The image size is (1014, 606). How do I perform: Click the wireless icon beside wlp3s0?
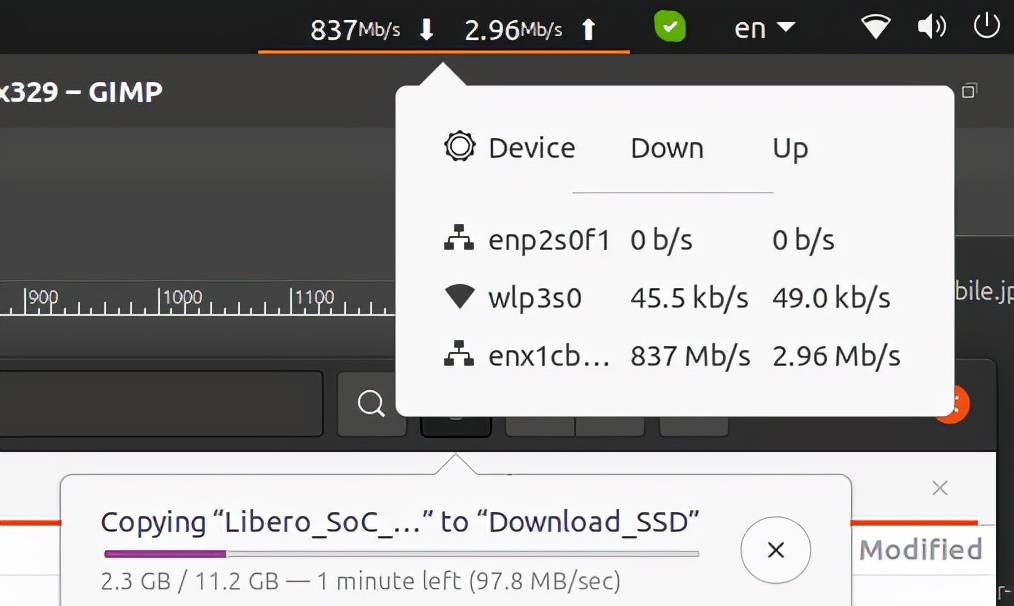tap(459, 296)
